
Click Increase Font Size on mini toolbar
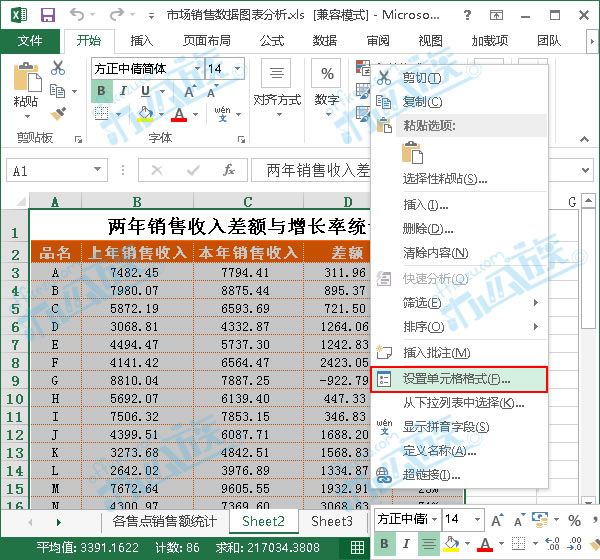(497, 520)
